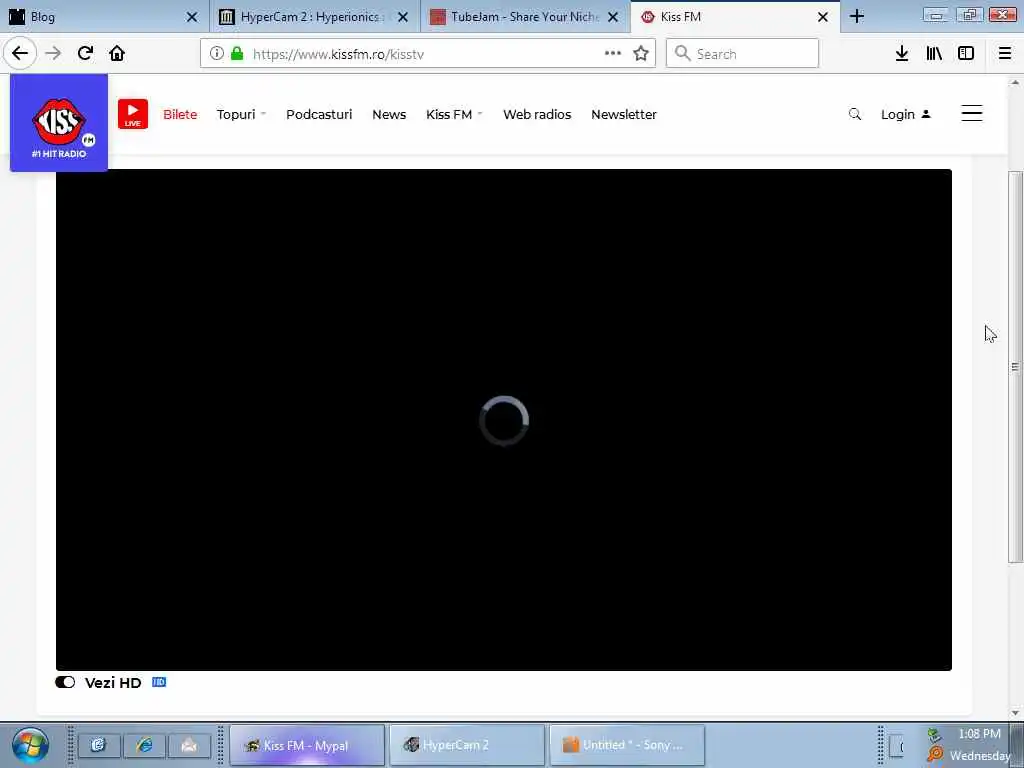Click the Kiss FM logo
1024x768 pixels.
click(x=59, y=123)
